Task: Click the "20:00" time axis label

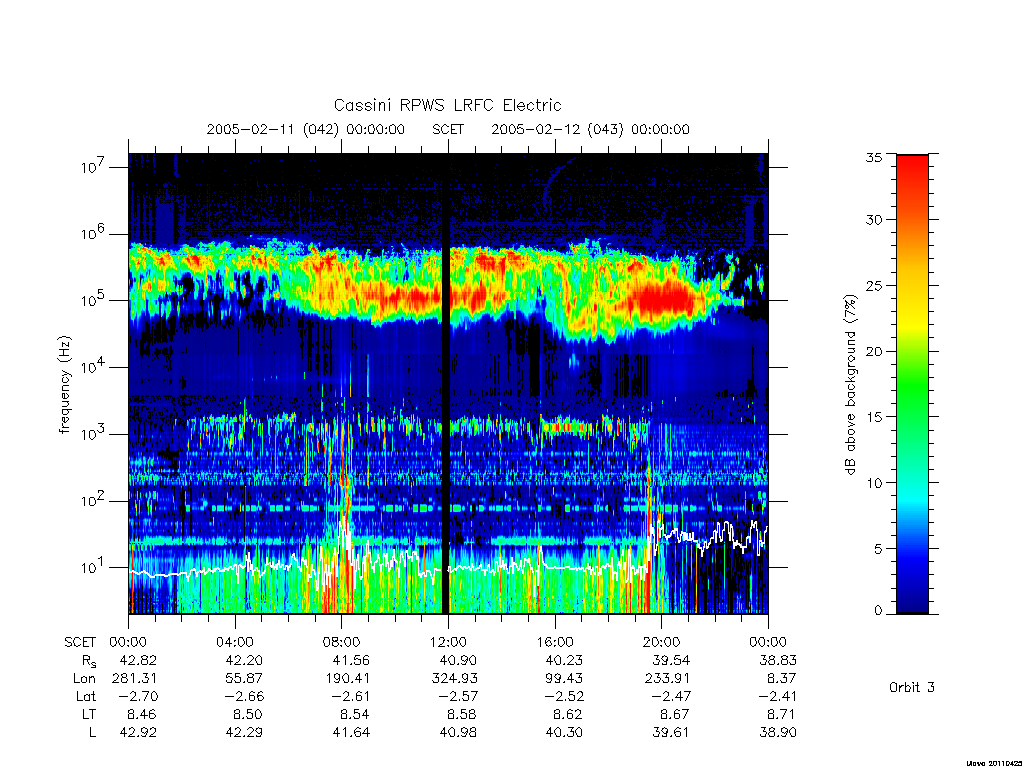Action: (x=662, y=642)
